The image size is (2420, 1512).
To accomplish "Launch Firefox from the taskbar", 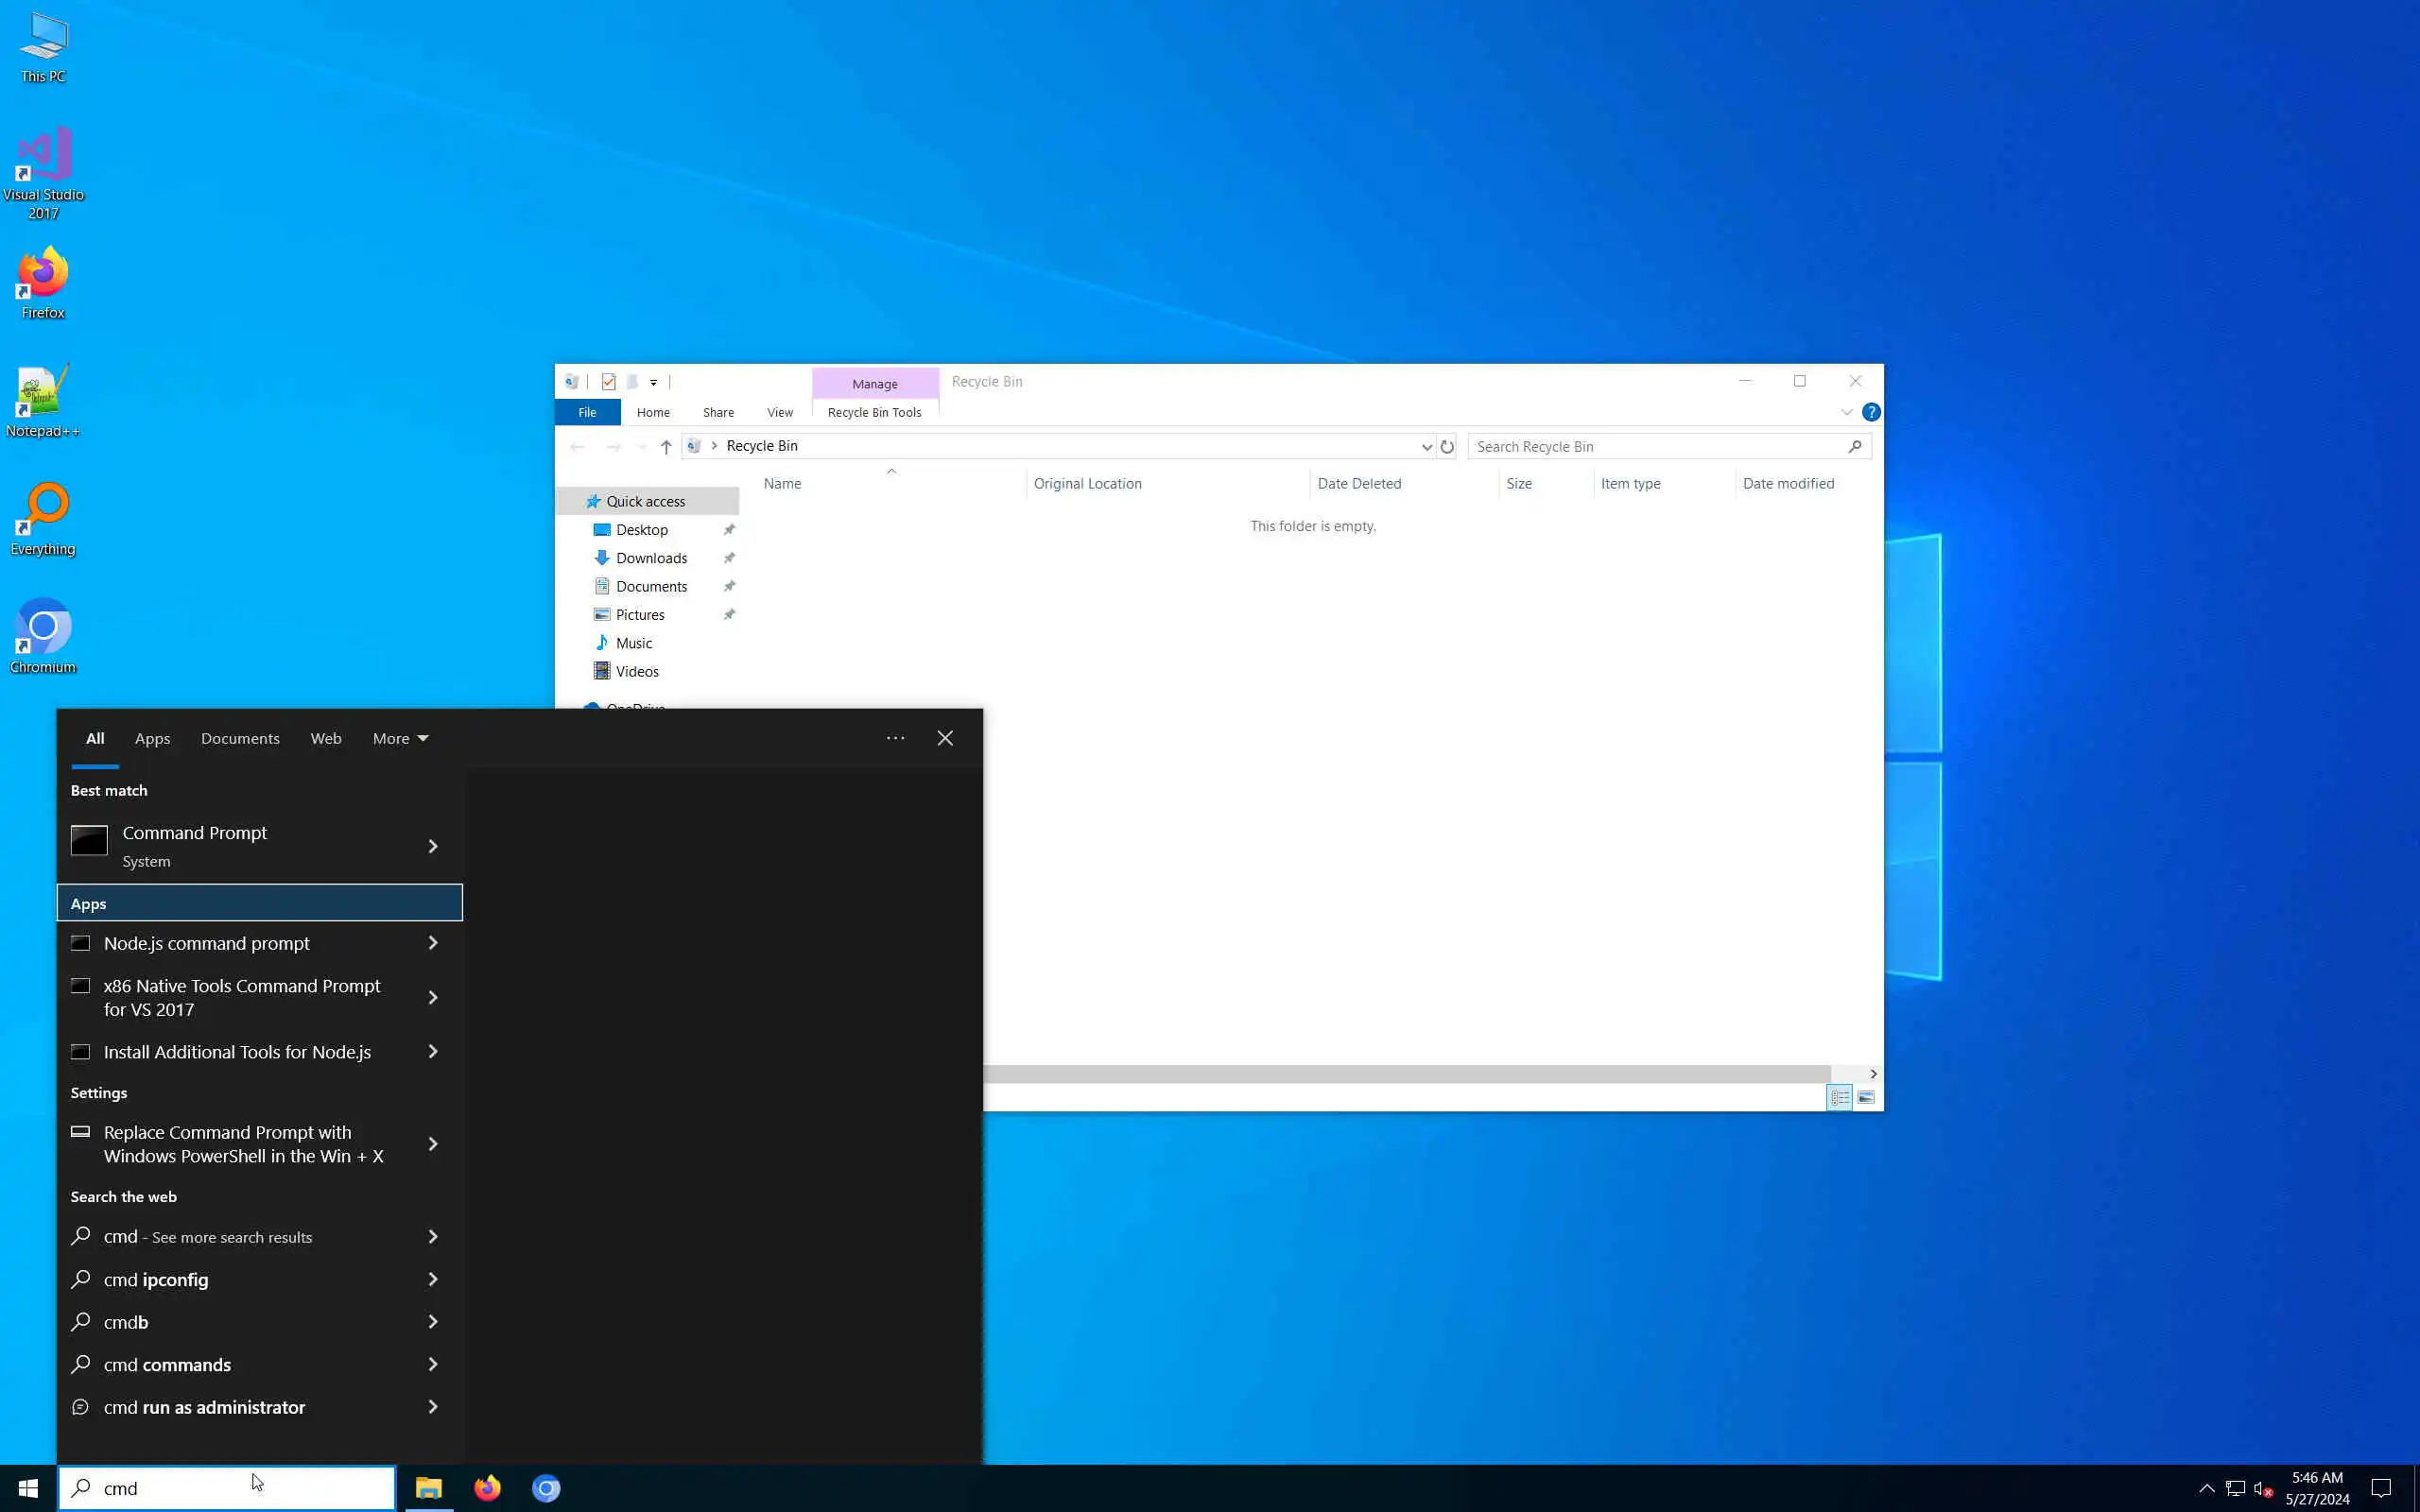I will [x=487, y=1488].
